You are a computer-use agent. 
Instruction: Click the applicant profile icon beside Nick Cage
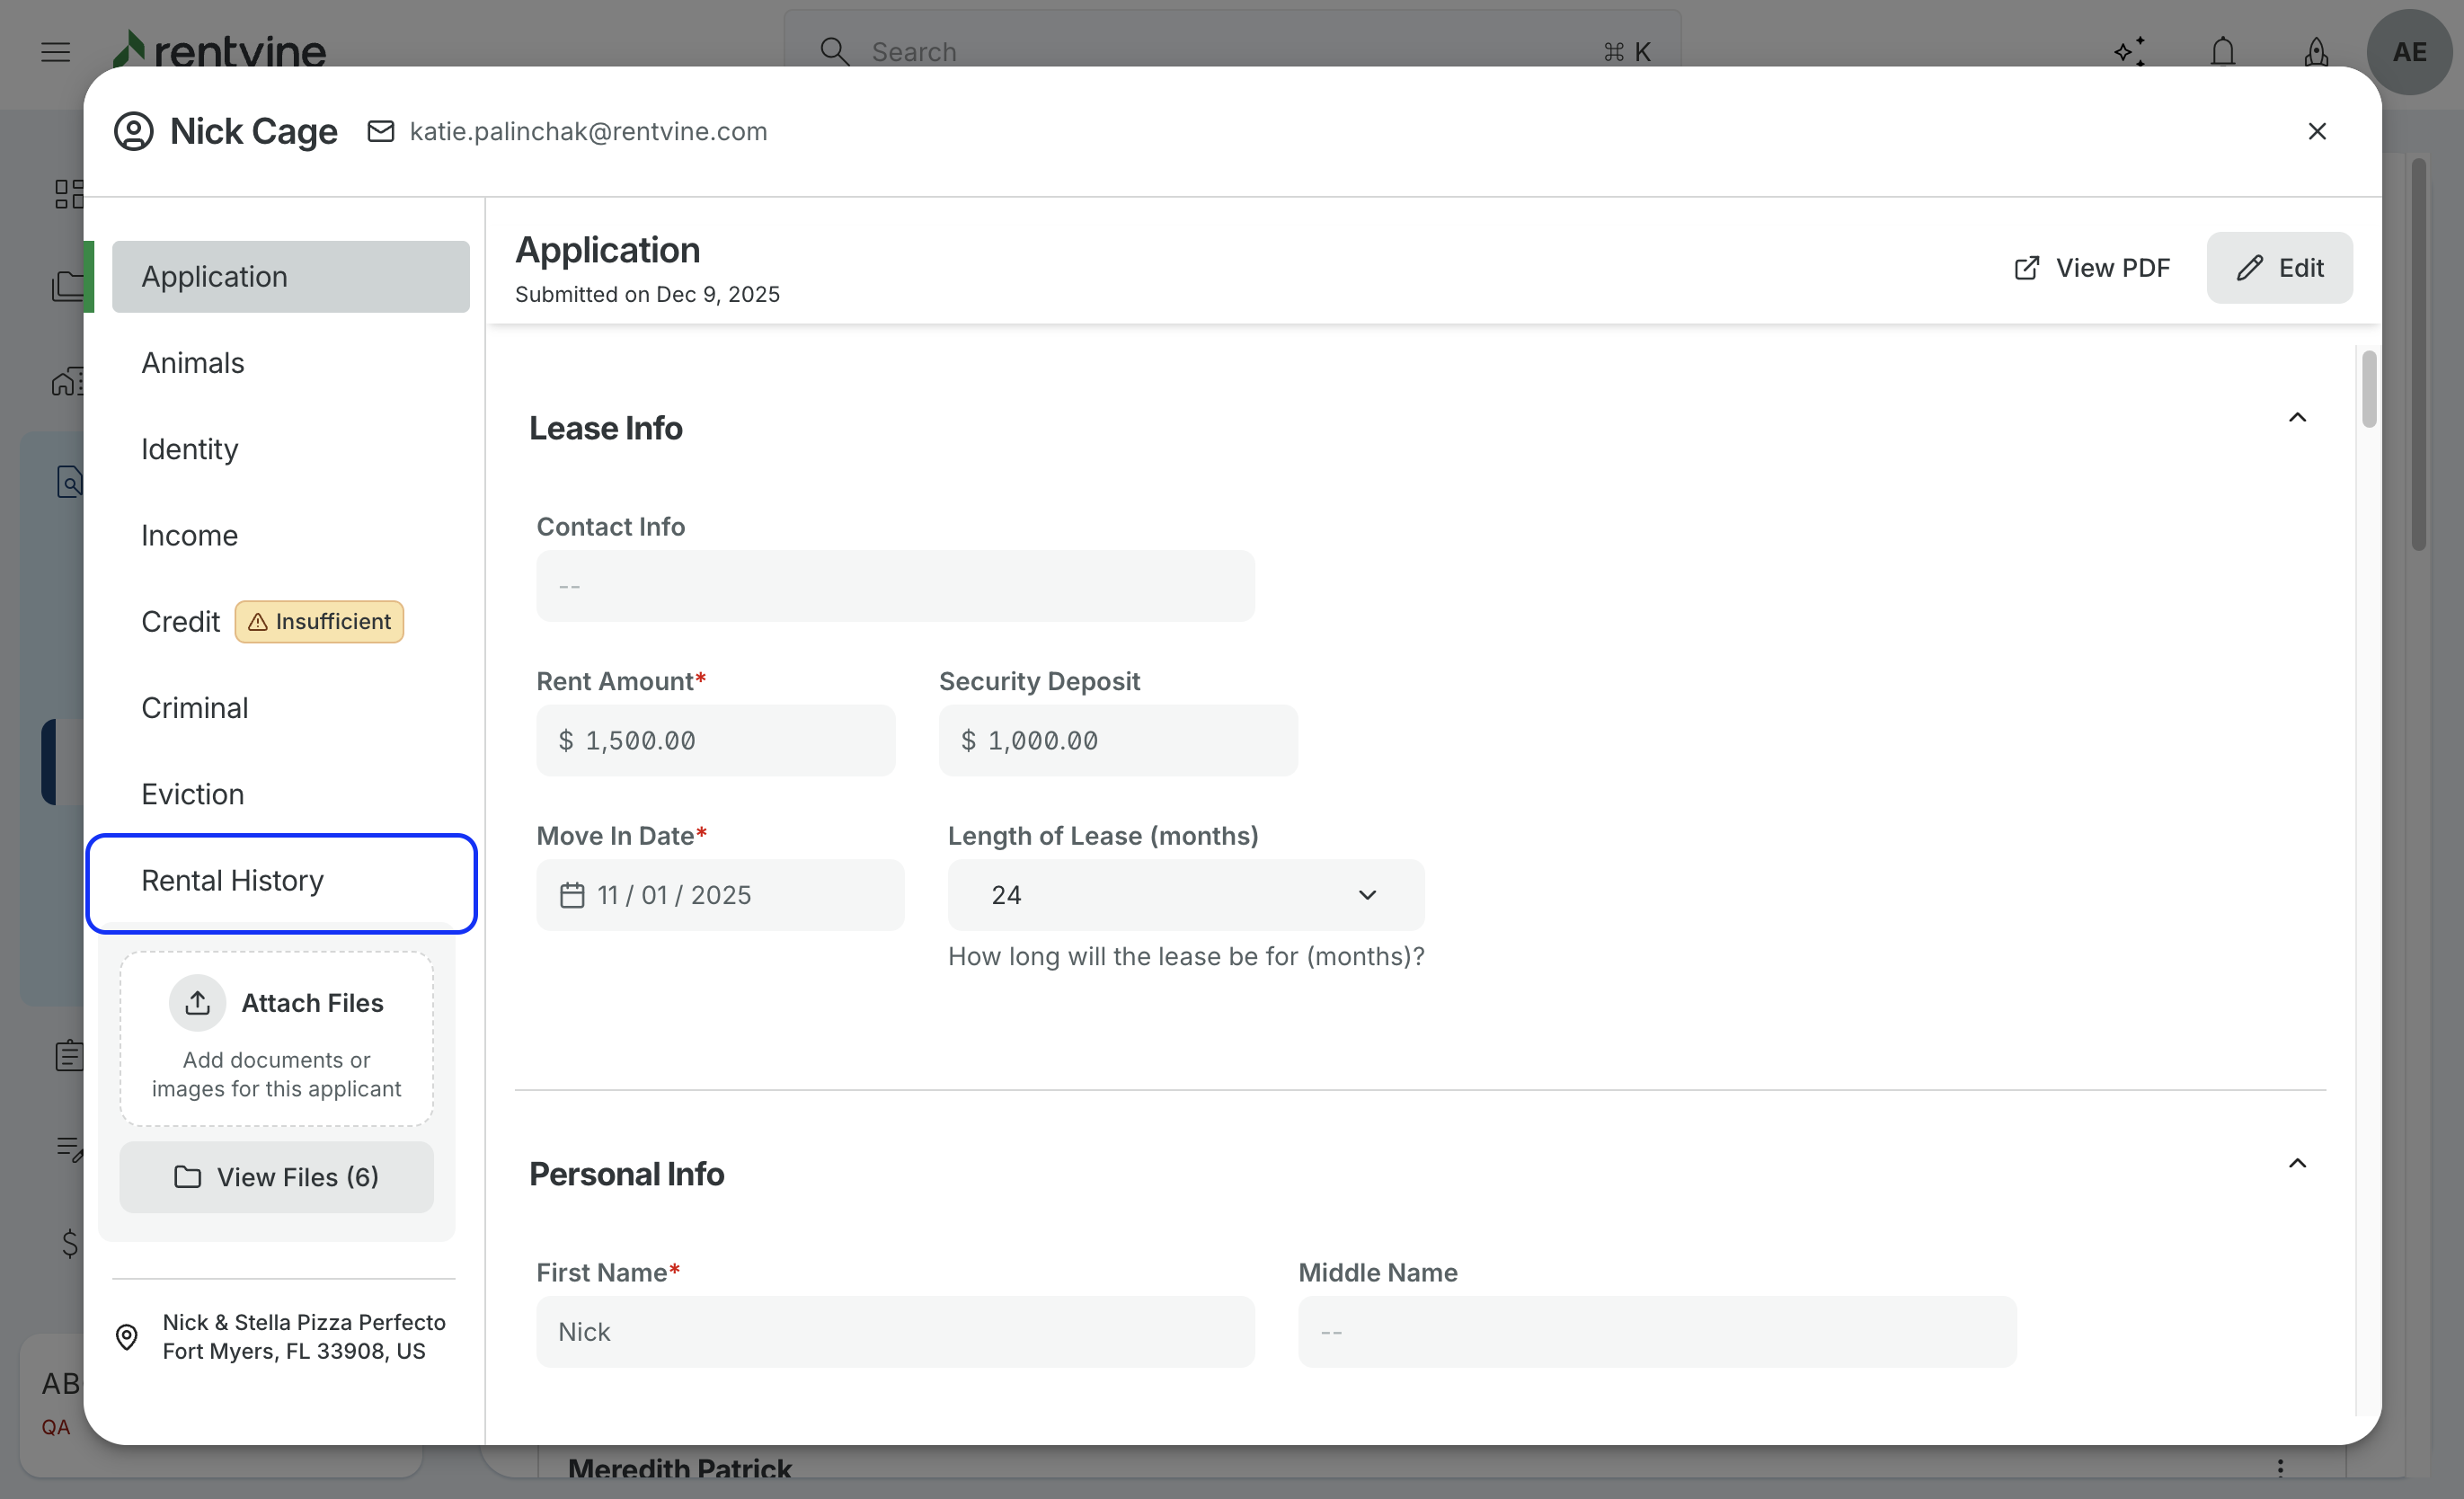(x=133, y=131)
